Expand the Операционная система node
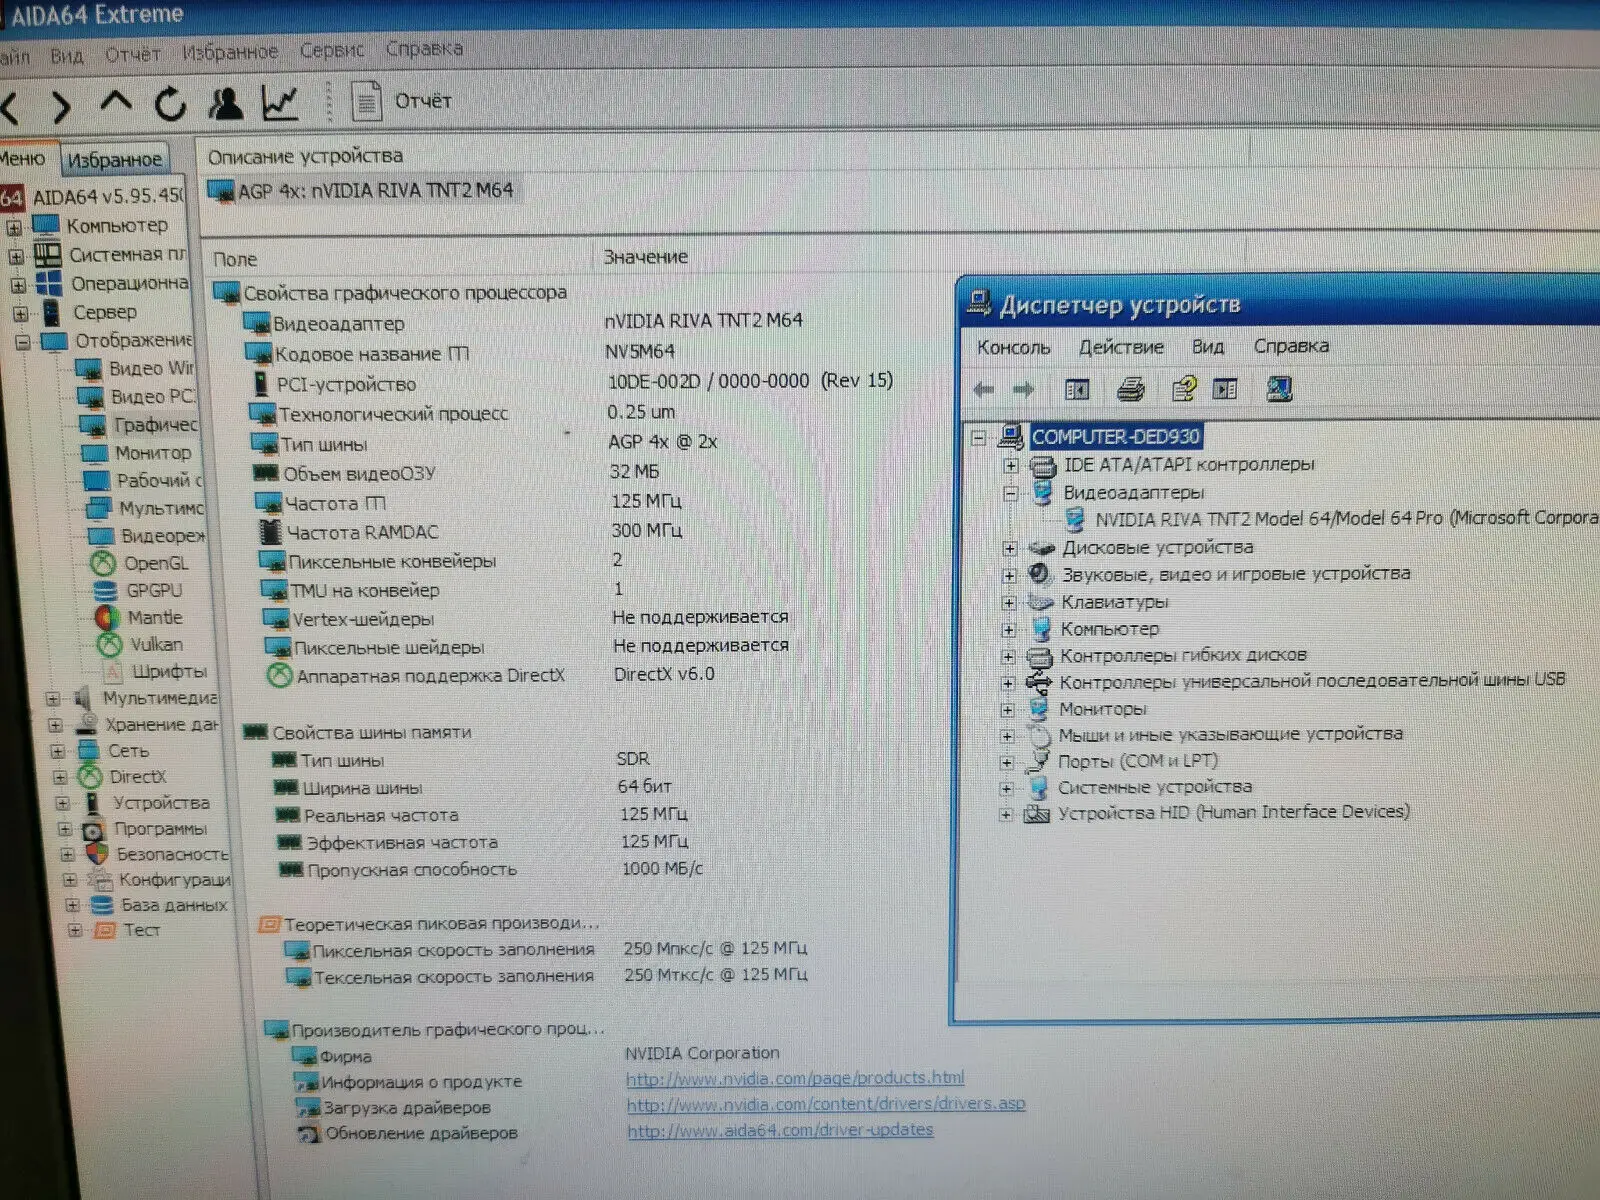1600x1200 pixels. 17,285
